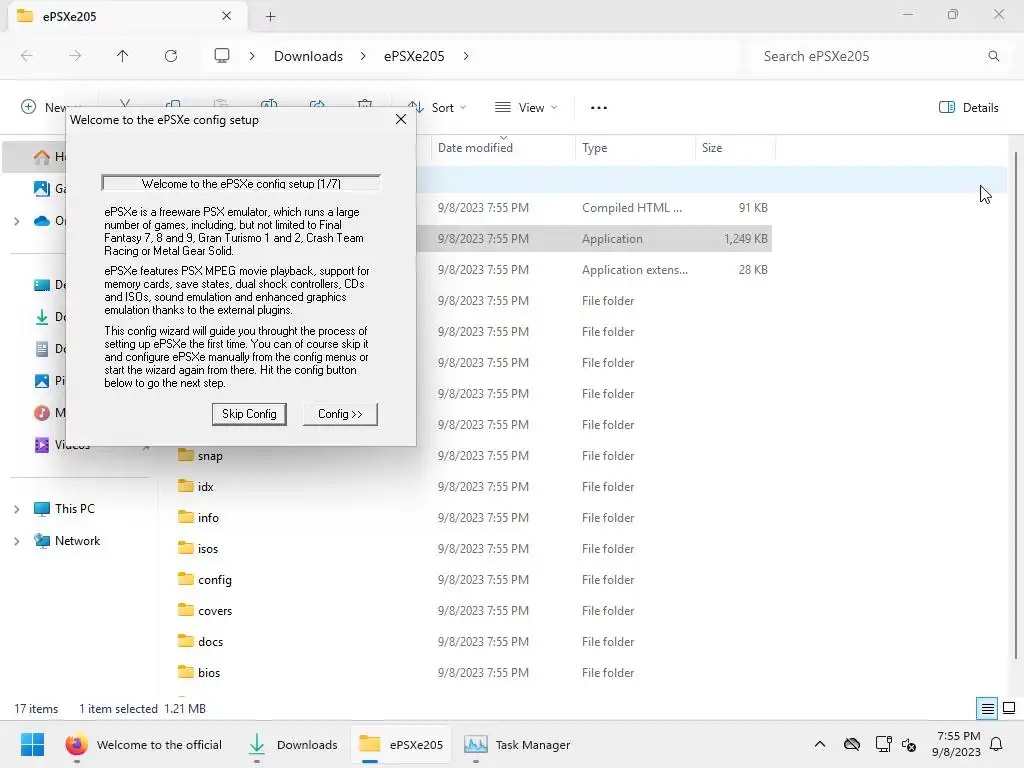Click the Desktop icon in sidebar
This screenshot has height=768, width=1024.
click(x=42, y=285)
